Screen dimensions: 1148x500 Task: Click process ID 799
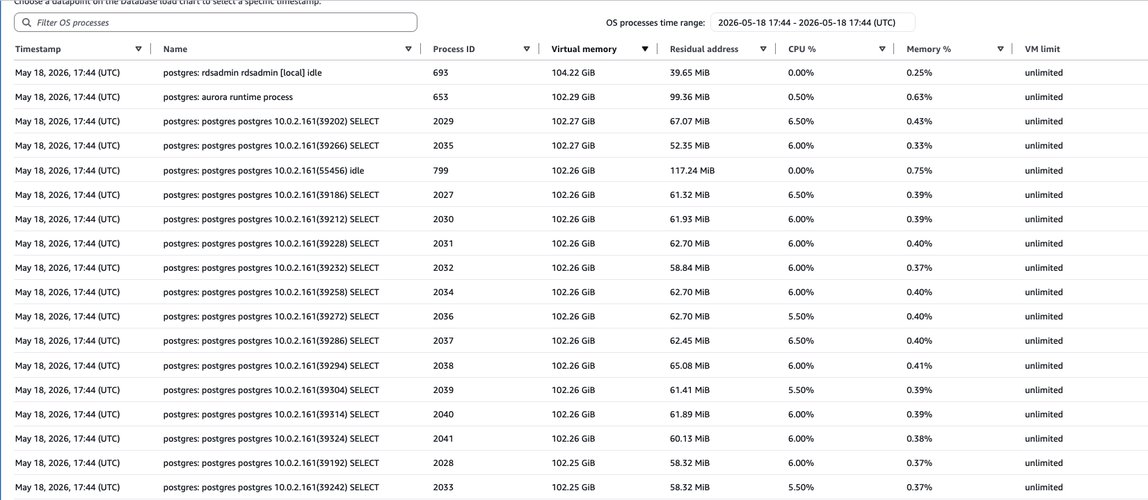point(440,170)
